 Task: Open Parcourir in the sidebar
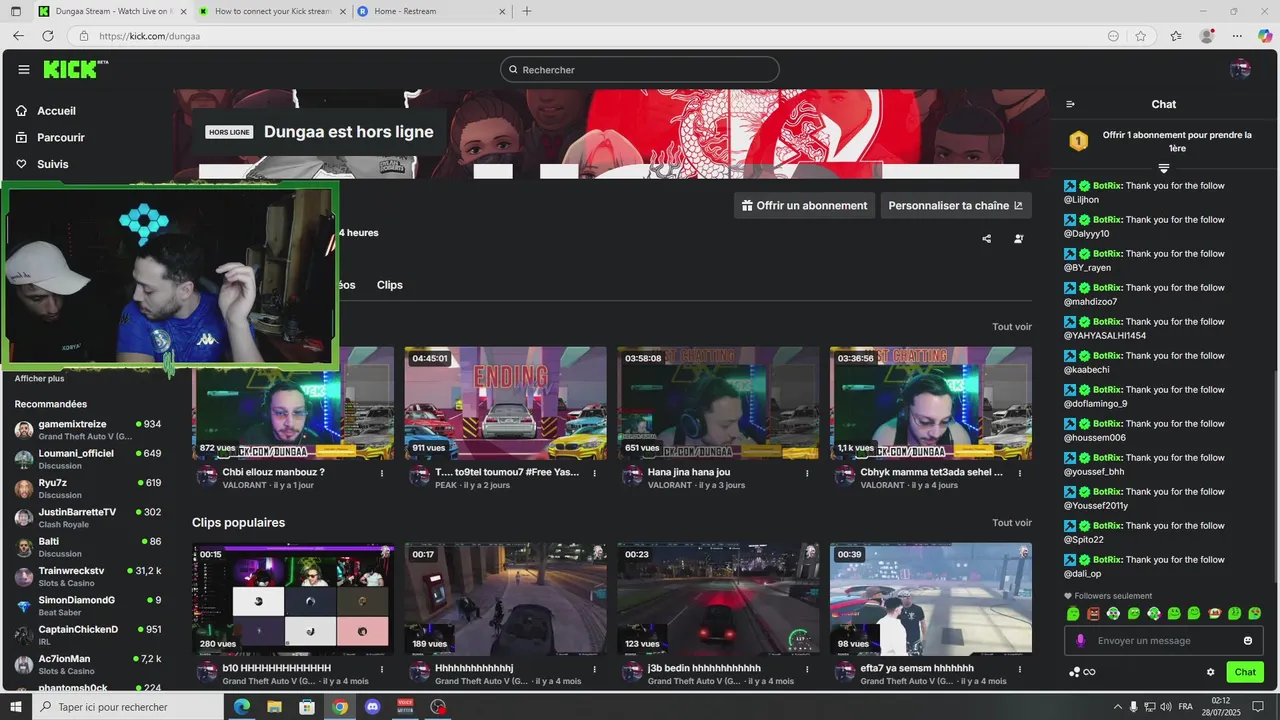(50, 138)
